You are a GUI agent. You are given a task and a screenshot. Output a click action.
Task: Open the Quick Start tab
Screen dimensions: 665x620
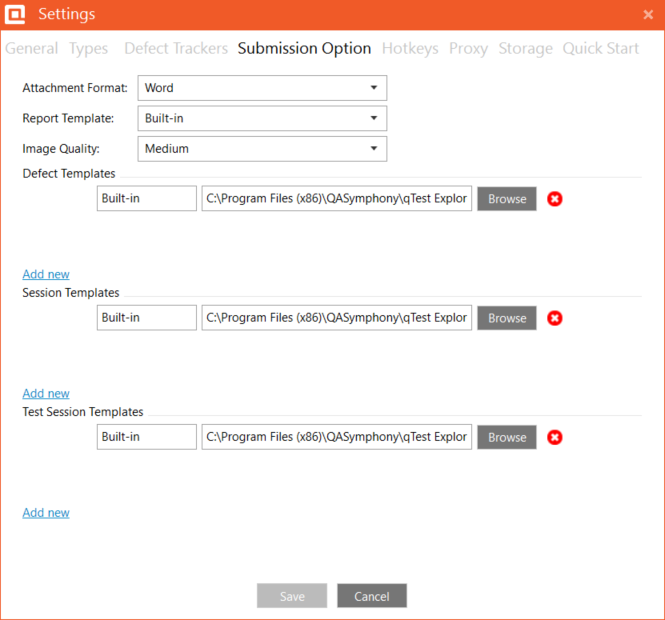coord(601,48)
